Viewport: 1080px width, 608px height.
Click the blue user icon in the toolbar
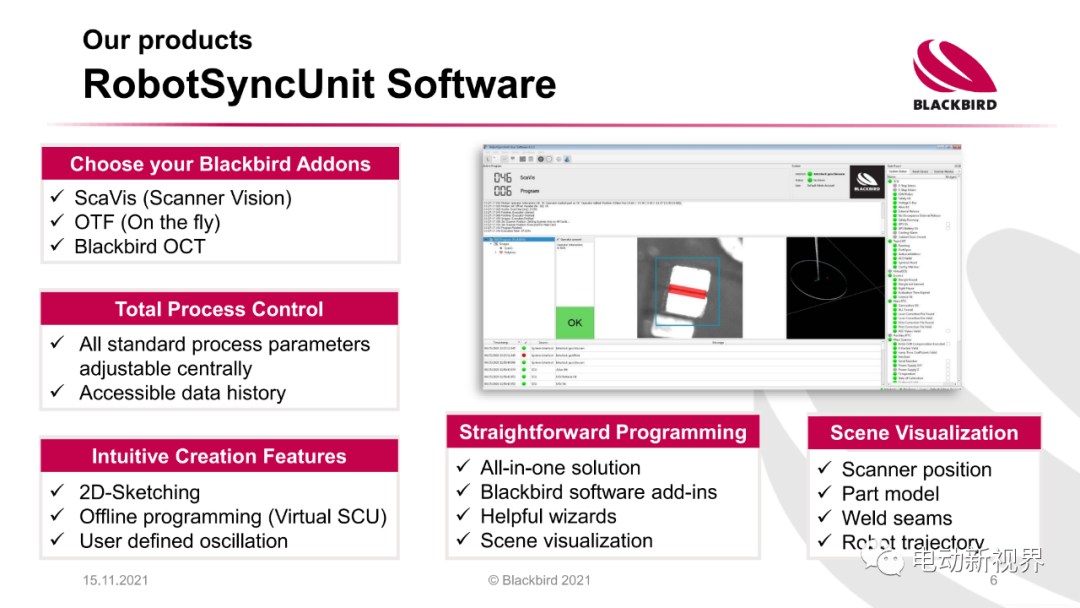click(x=567, y=159)
